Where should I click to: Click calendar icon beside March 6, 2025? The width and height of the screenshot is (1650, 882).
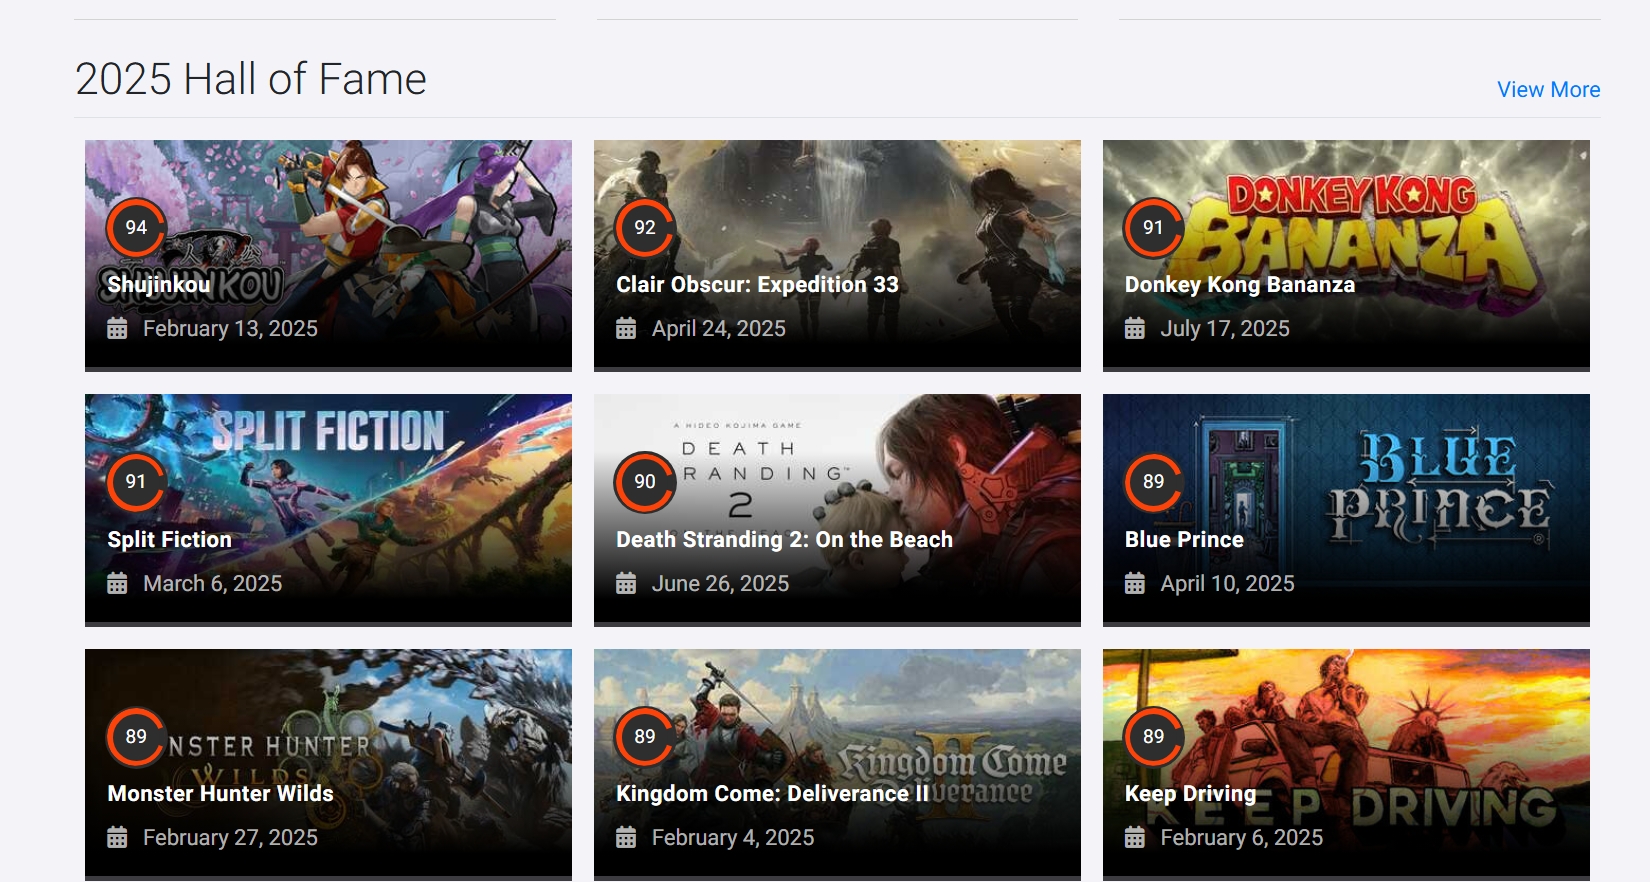pos(117,584)
